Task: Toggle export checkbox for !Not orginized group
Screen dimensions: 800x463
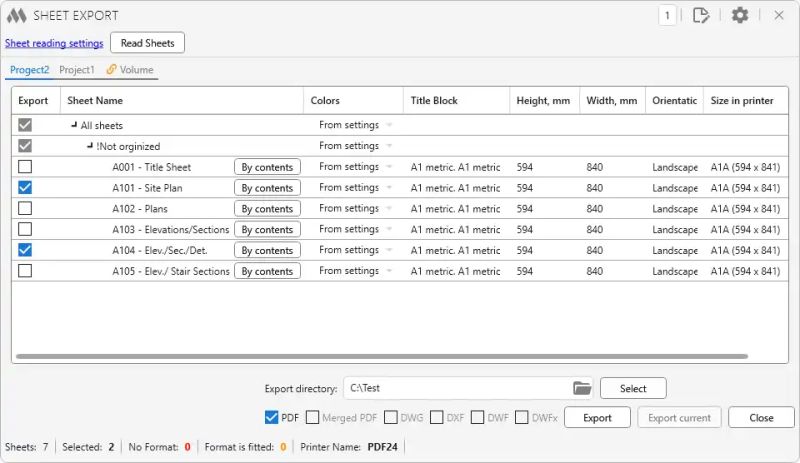Action: (24, 146)
